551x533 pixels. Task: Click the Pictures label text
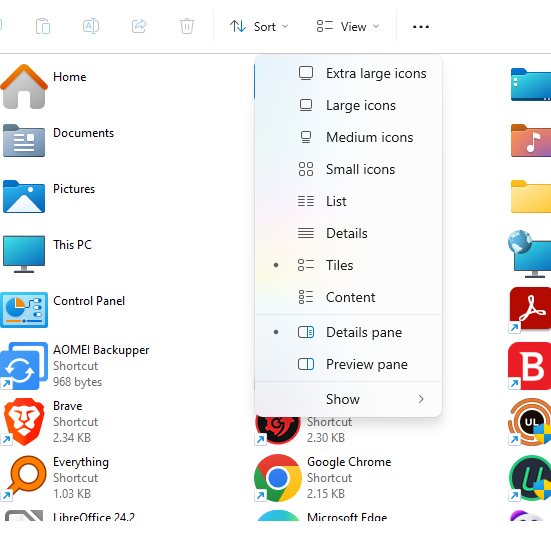tap(74, 189)
